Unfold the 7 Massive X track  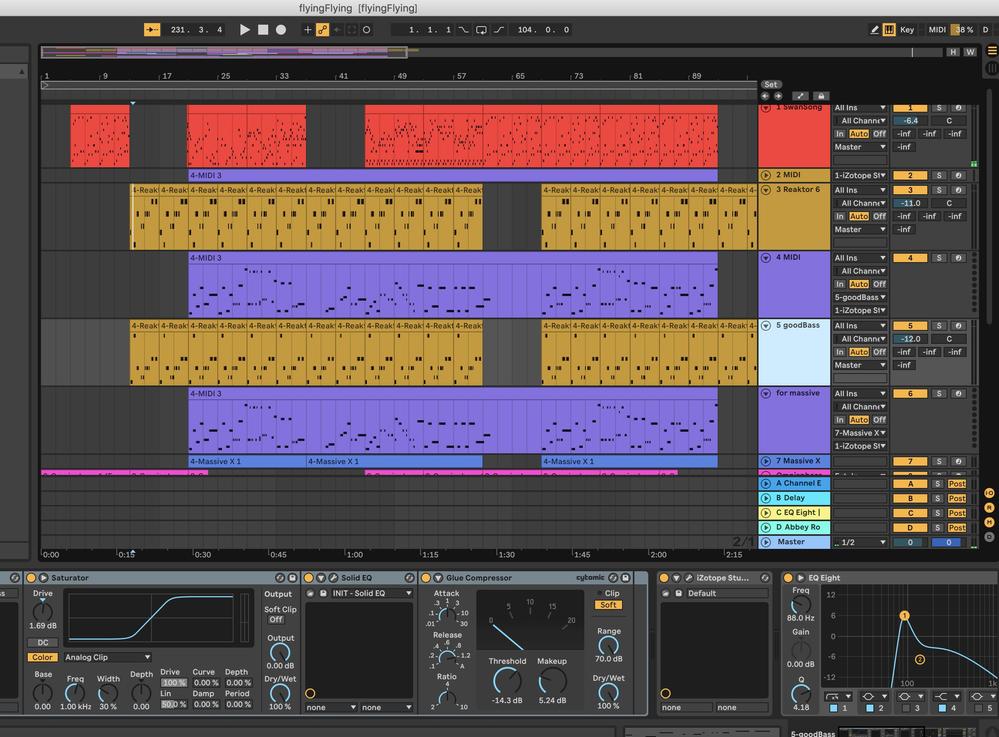point(766,461)
